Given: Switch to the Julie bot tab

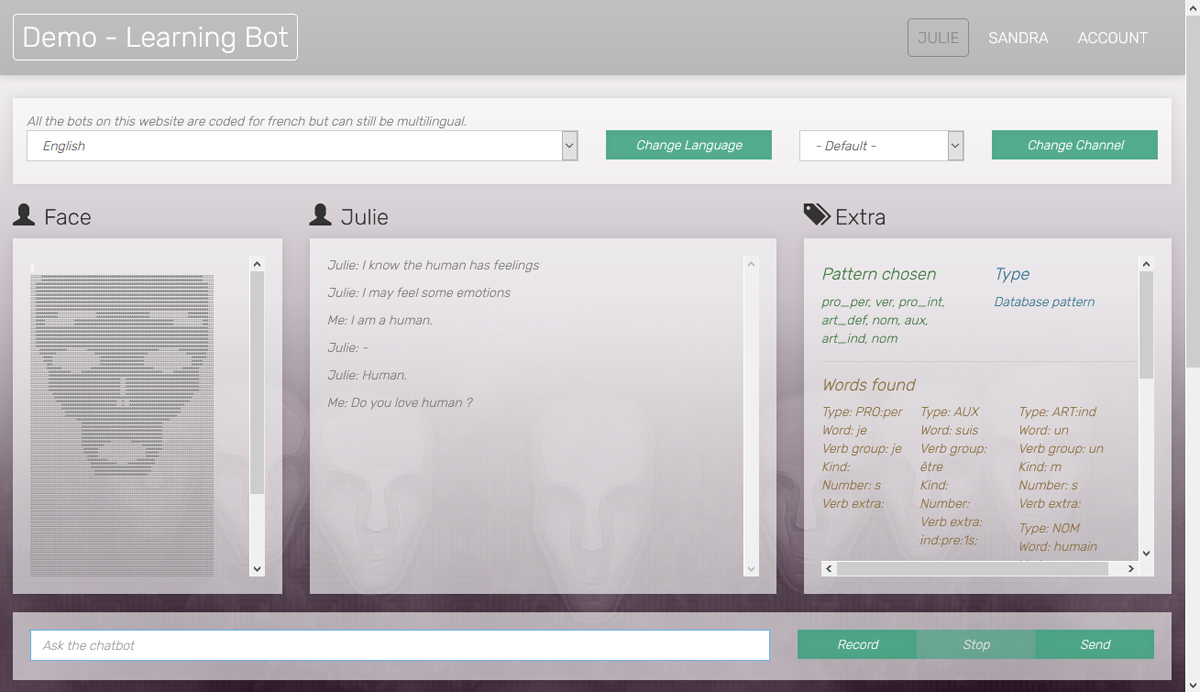Looking at the screenshot, I should tap(938, 38).
